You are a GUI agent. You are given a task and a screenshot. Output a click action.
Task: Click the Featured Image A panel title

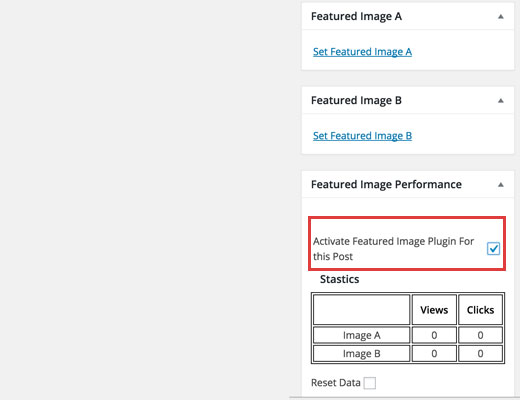click(x=356, y=16)
